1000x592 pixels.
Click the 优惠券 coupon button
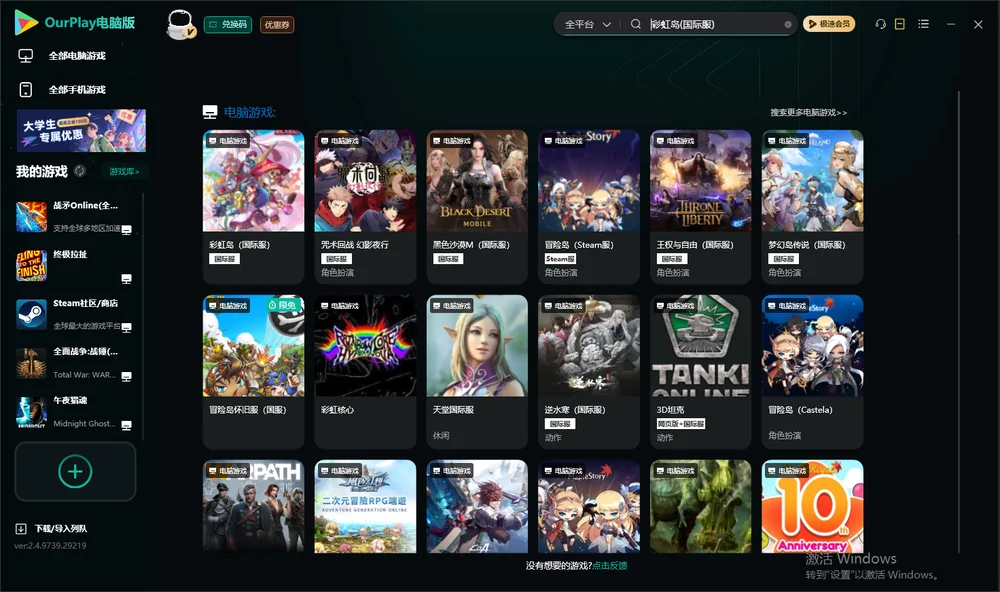277,25
